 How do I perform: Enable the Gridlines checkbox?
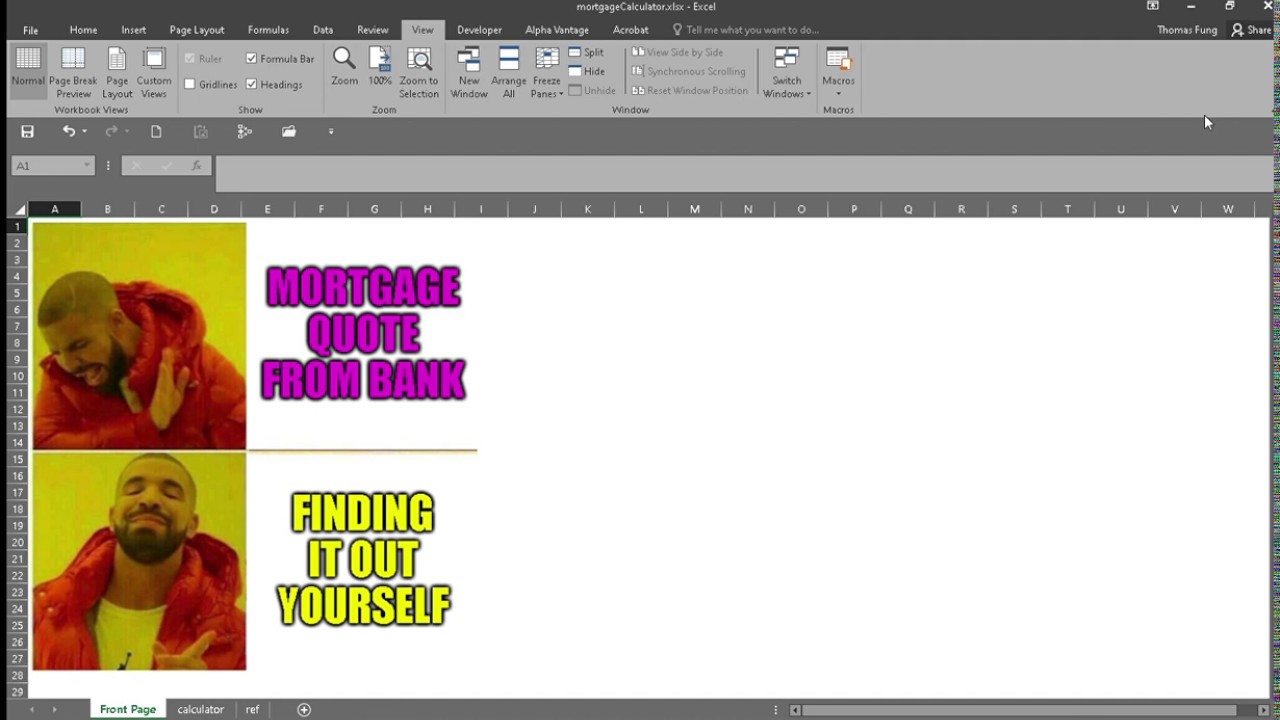pos(189,84)
